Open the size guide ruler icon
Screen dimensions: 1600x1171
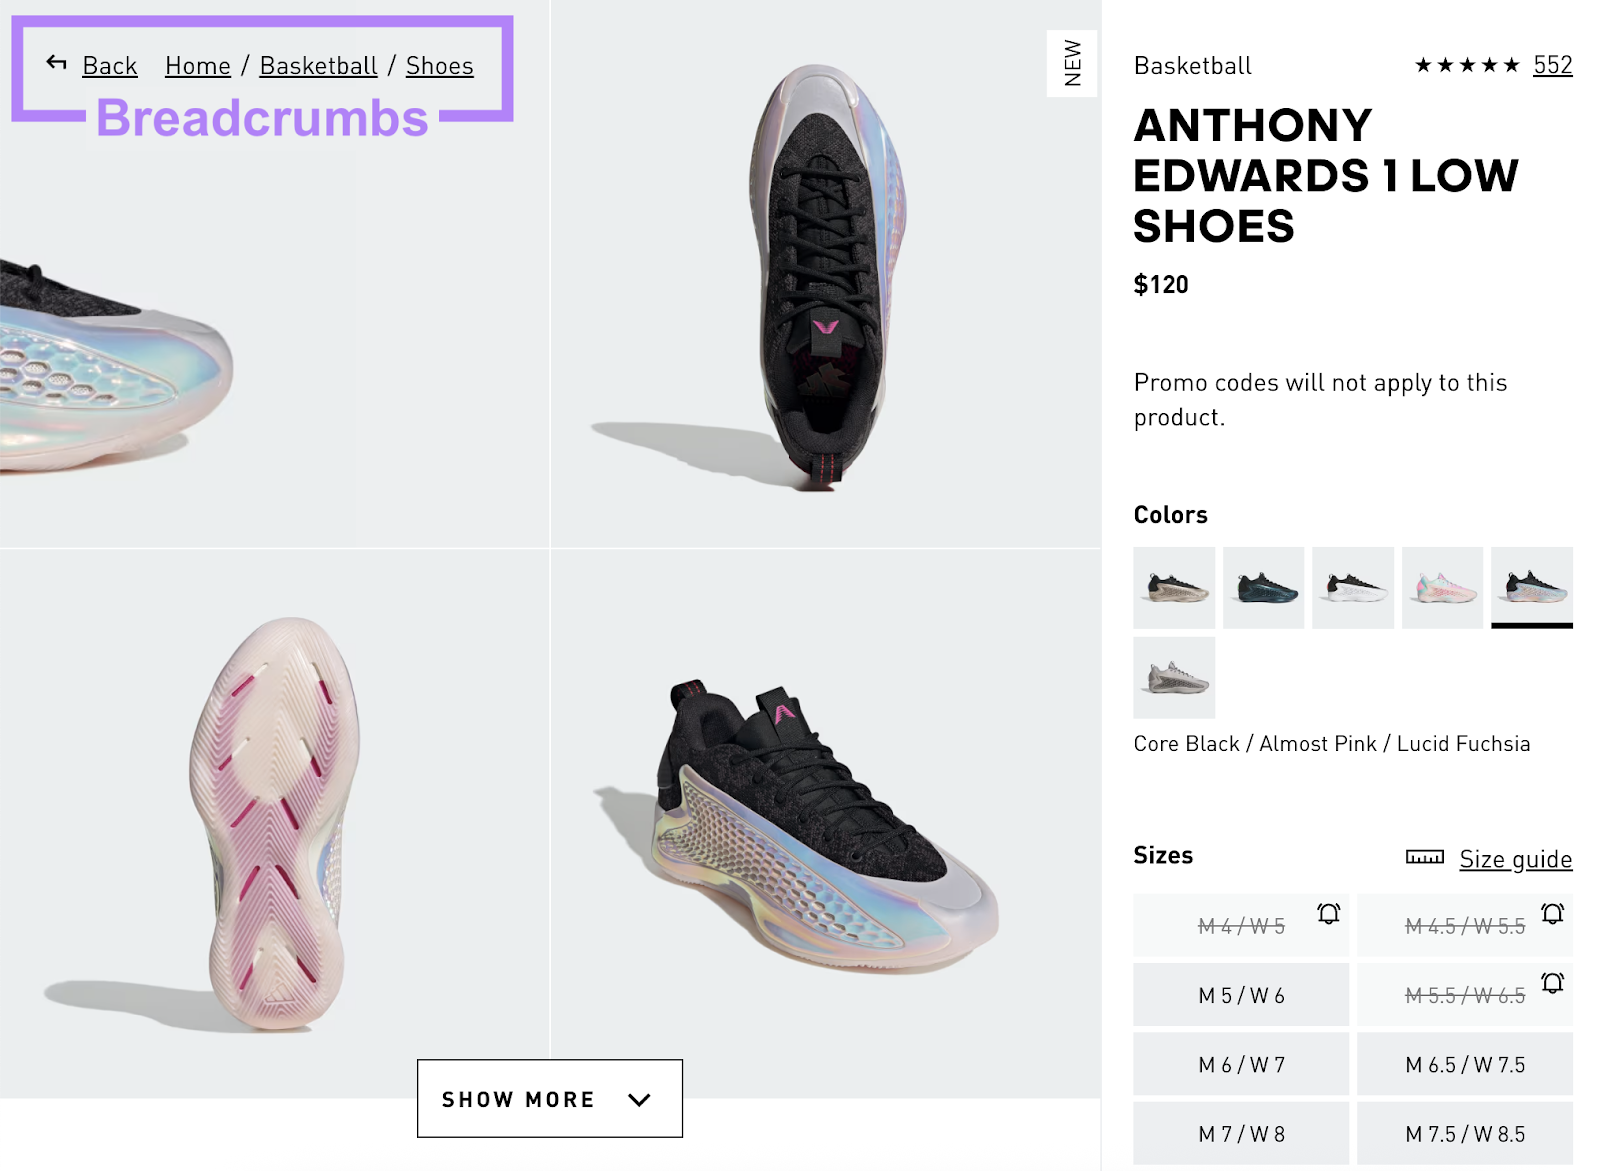click(1424, 858)
